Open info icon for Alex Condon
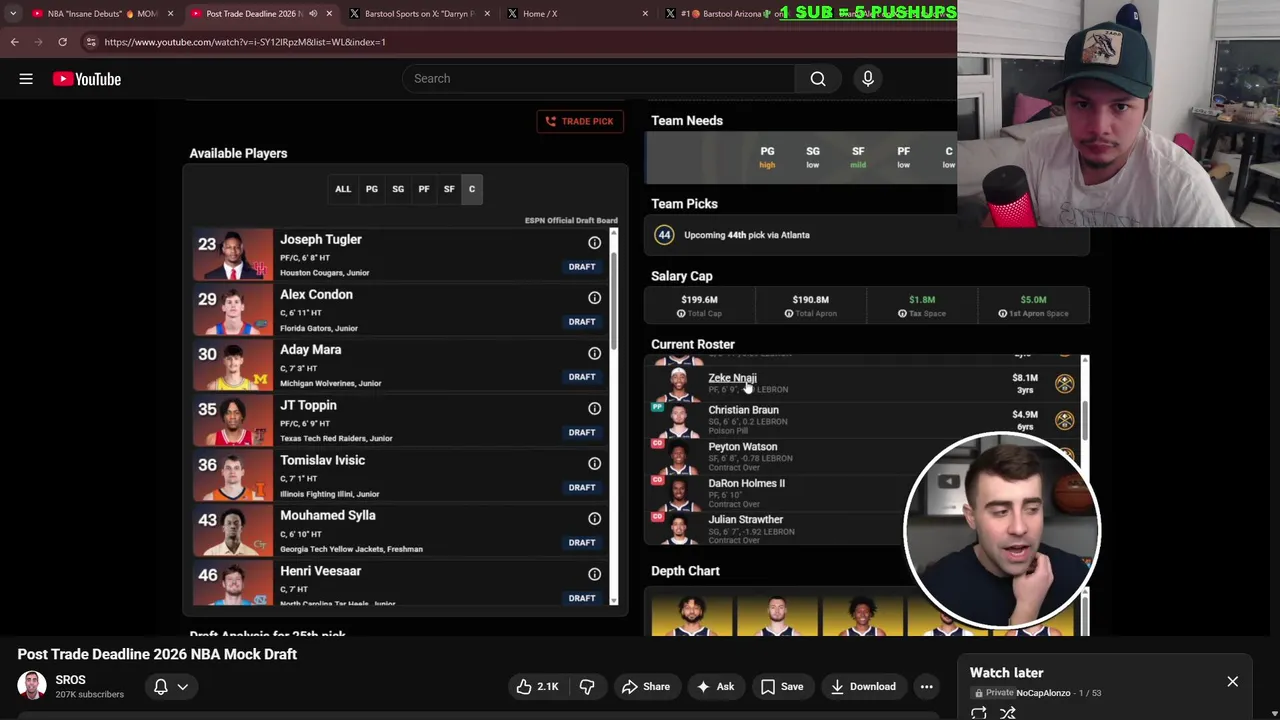1280x720 pixels. tap(594, 298)
